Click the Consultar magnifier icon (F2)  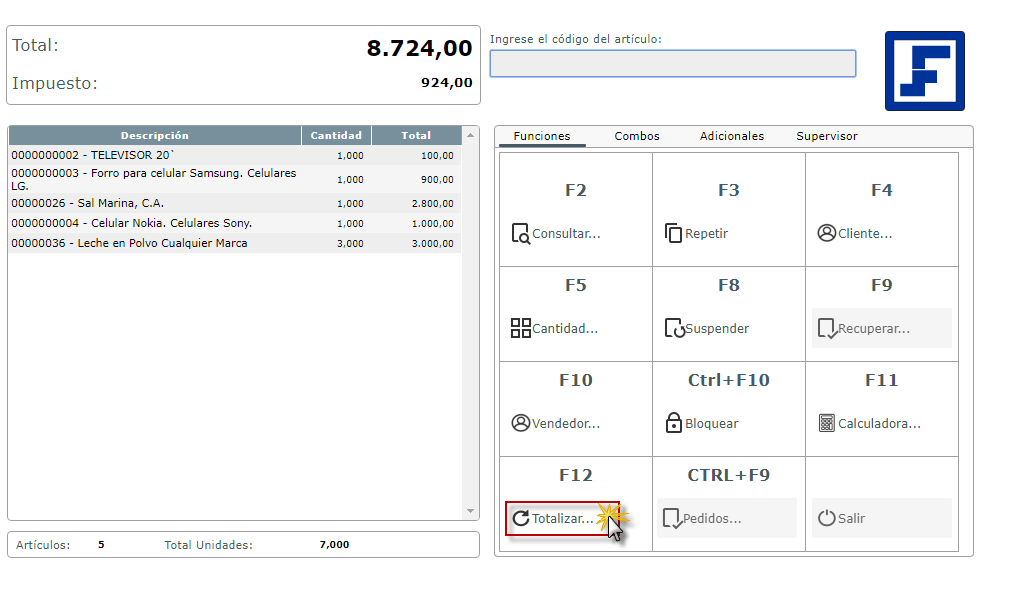click(x=520, y=234)
